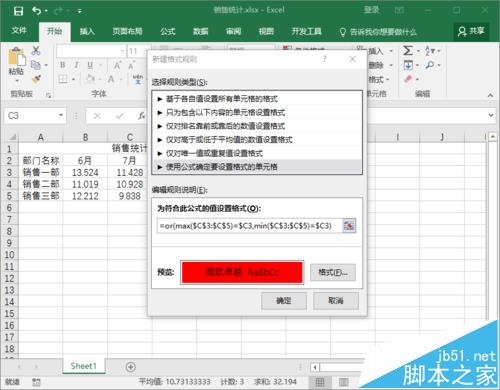Select cell 销售二部
Viewport: 500px width, 390px height.
(x=41, y=184)
